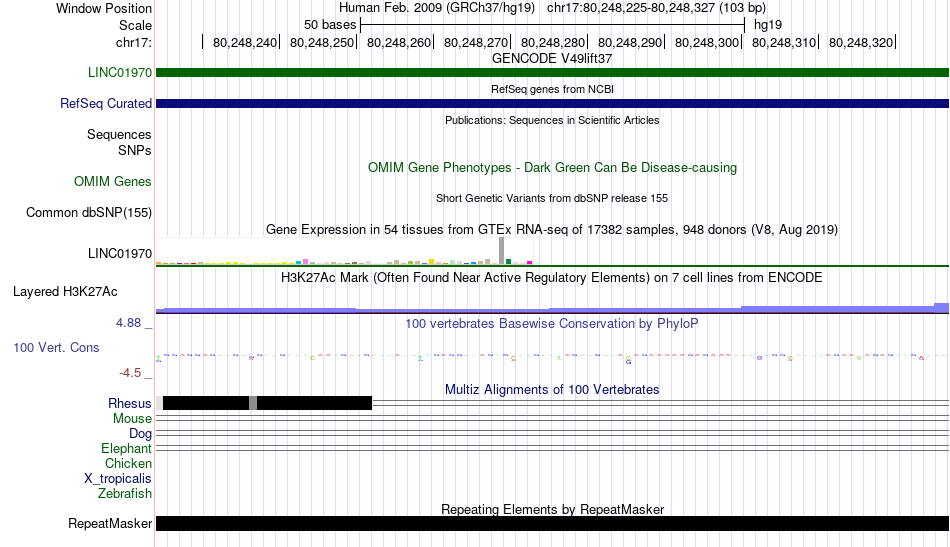This screenshot has width=950, height=547.
Task: Click the H3K27Ac signal graph
Action: pos(552,309)
